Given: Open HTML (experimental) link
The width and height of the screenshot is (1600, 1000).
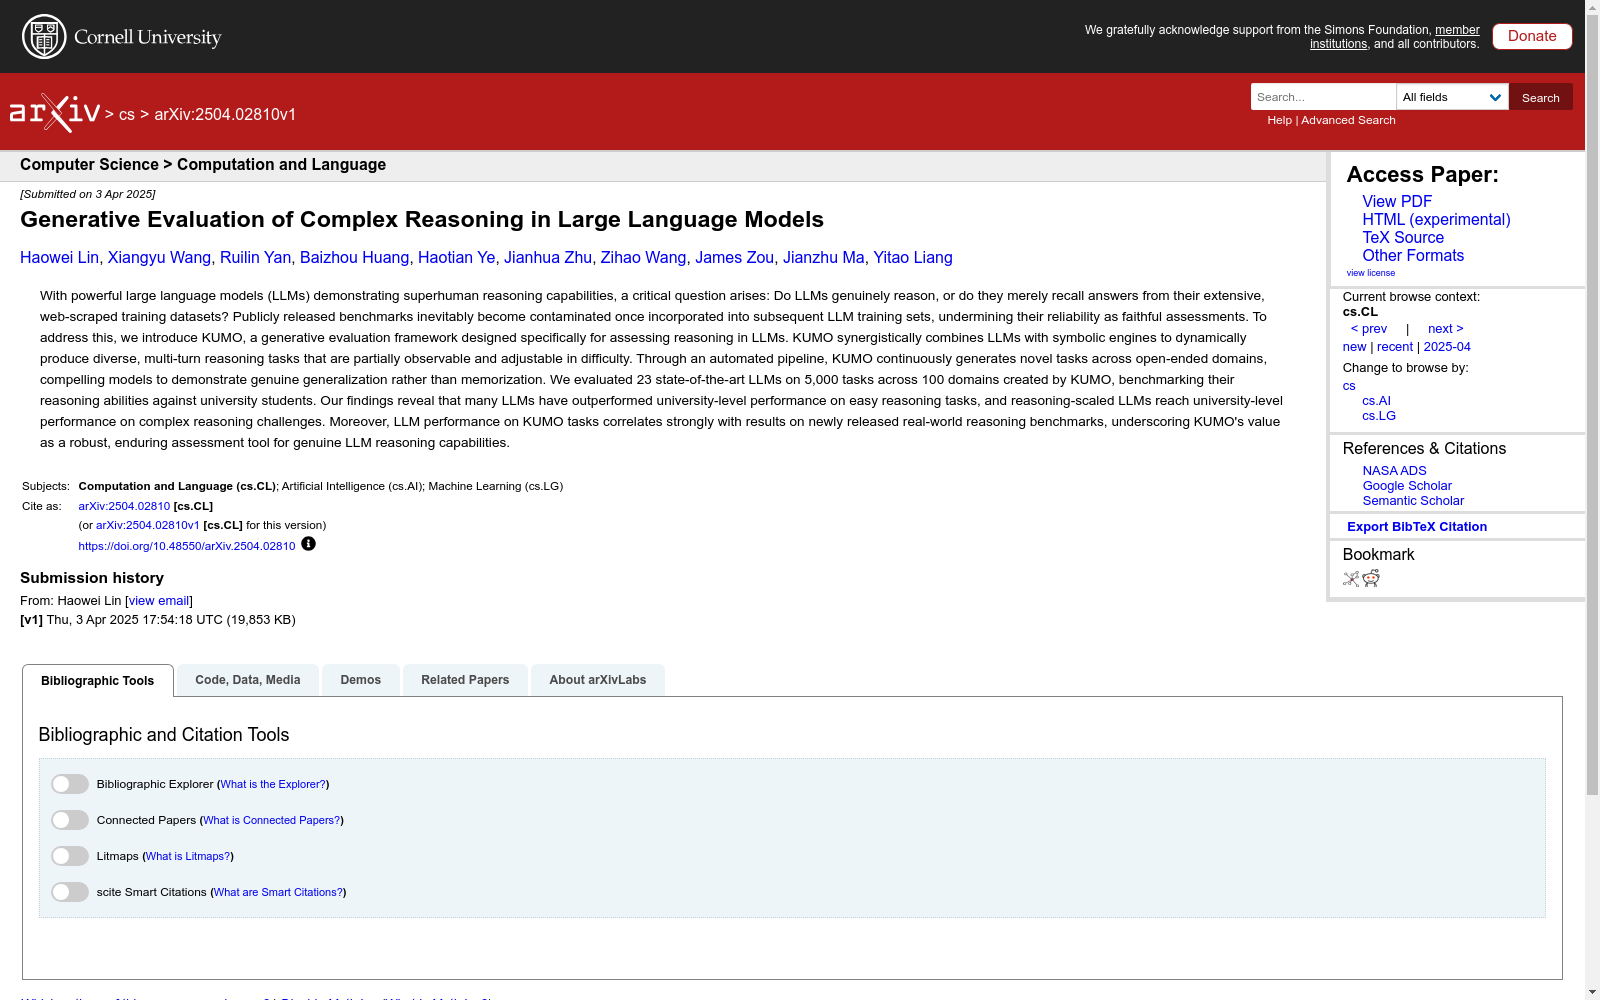Looking at the screenshot, I should pyautogui.click(x=1436, y=219).
